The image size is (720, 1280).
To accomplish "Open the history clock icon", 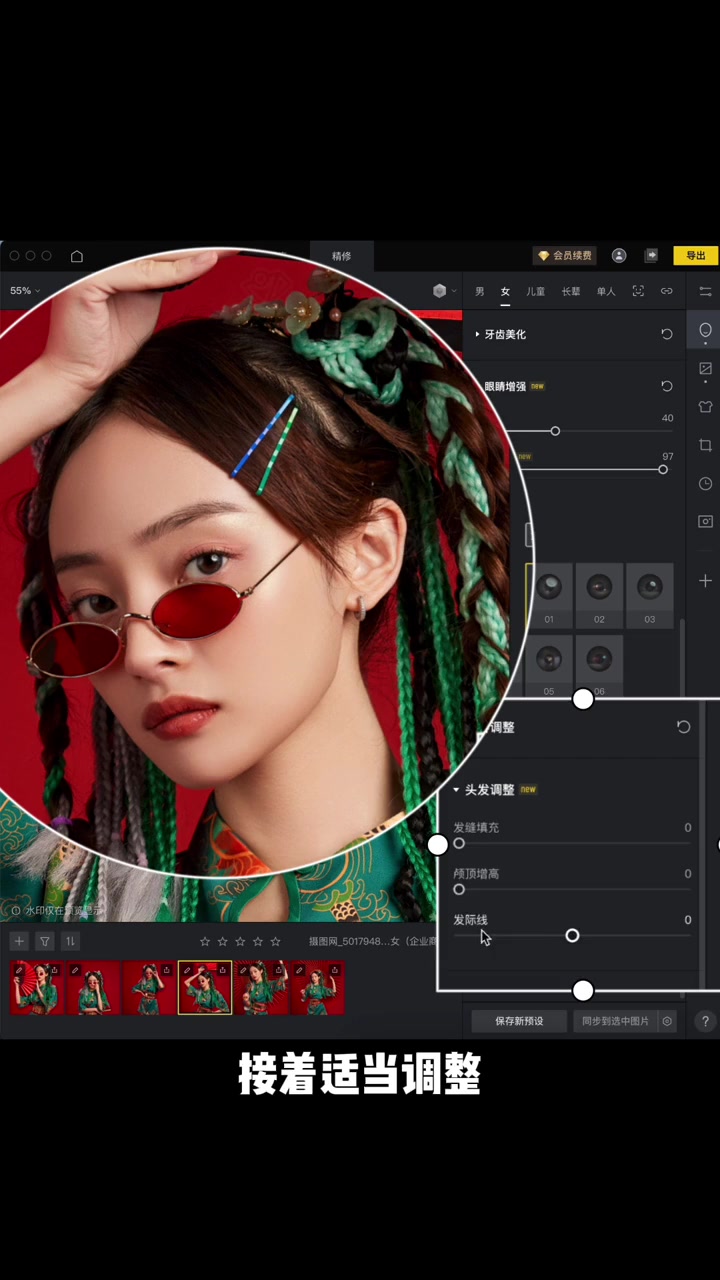I will [705, 483].
